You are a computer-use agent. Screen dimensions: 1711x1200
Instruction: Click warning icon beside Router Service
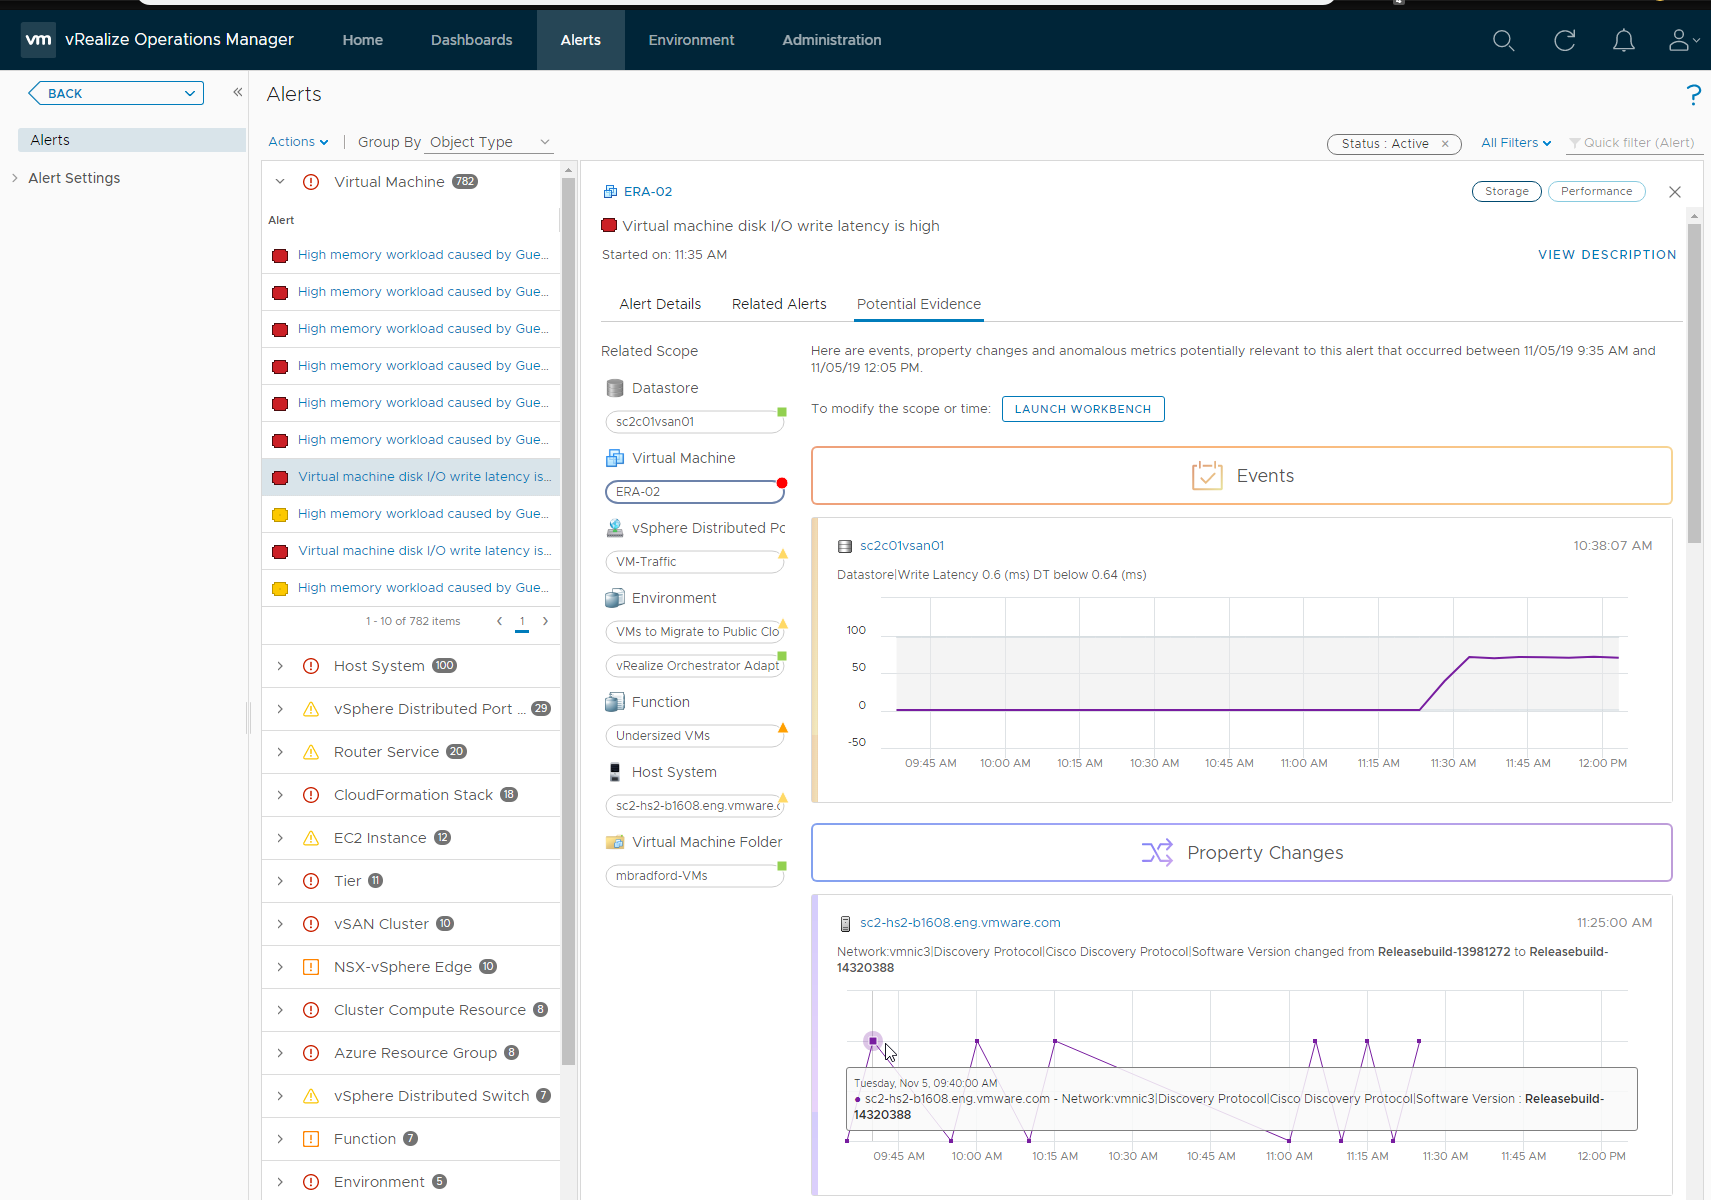click(x=311, y=752)
